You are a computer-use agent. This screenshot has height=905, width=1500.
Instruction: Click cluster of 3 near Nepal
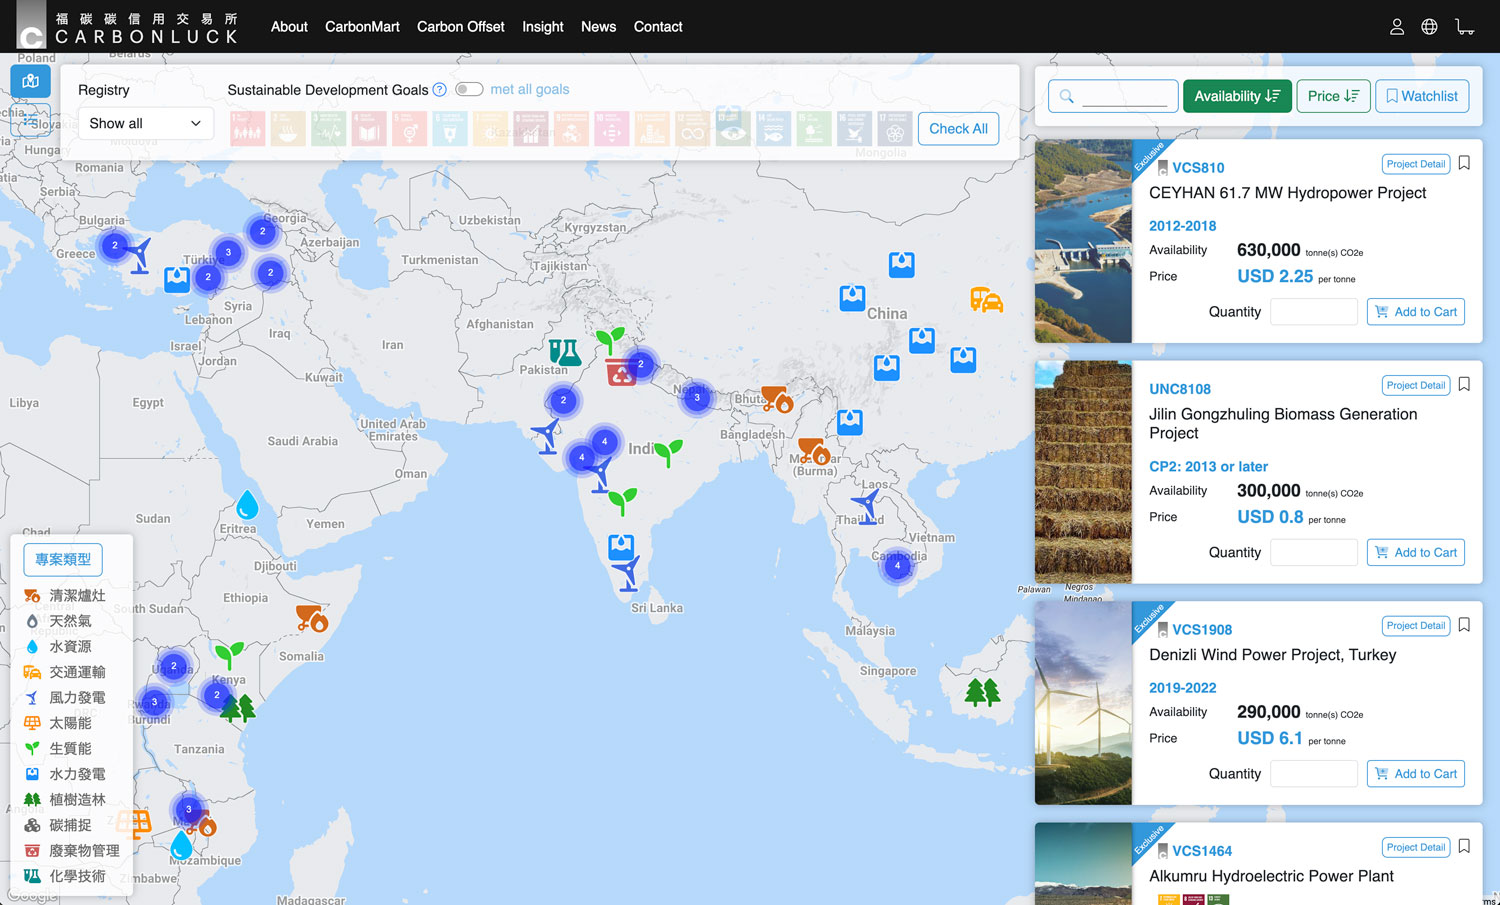(697, 397)
